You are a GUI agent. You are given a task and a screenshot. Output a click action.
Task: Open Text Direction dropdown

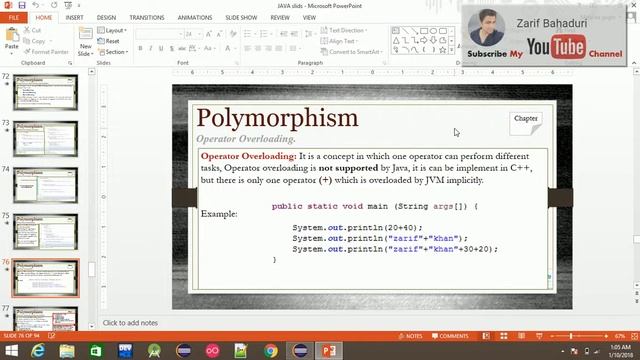click(x=344, y=30)
